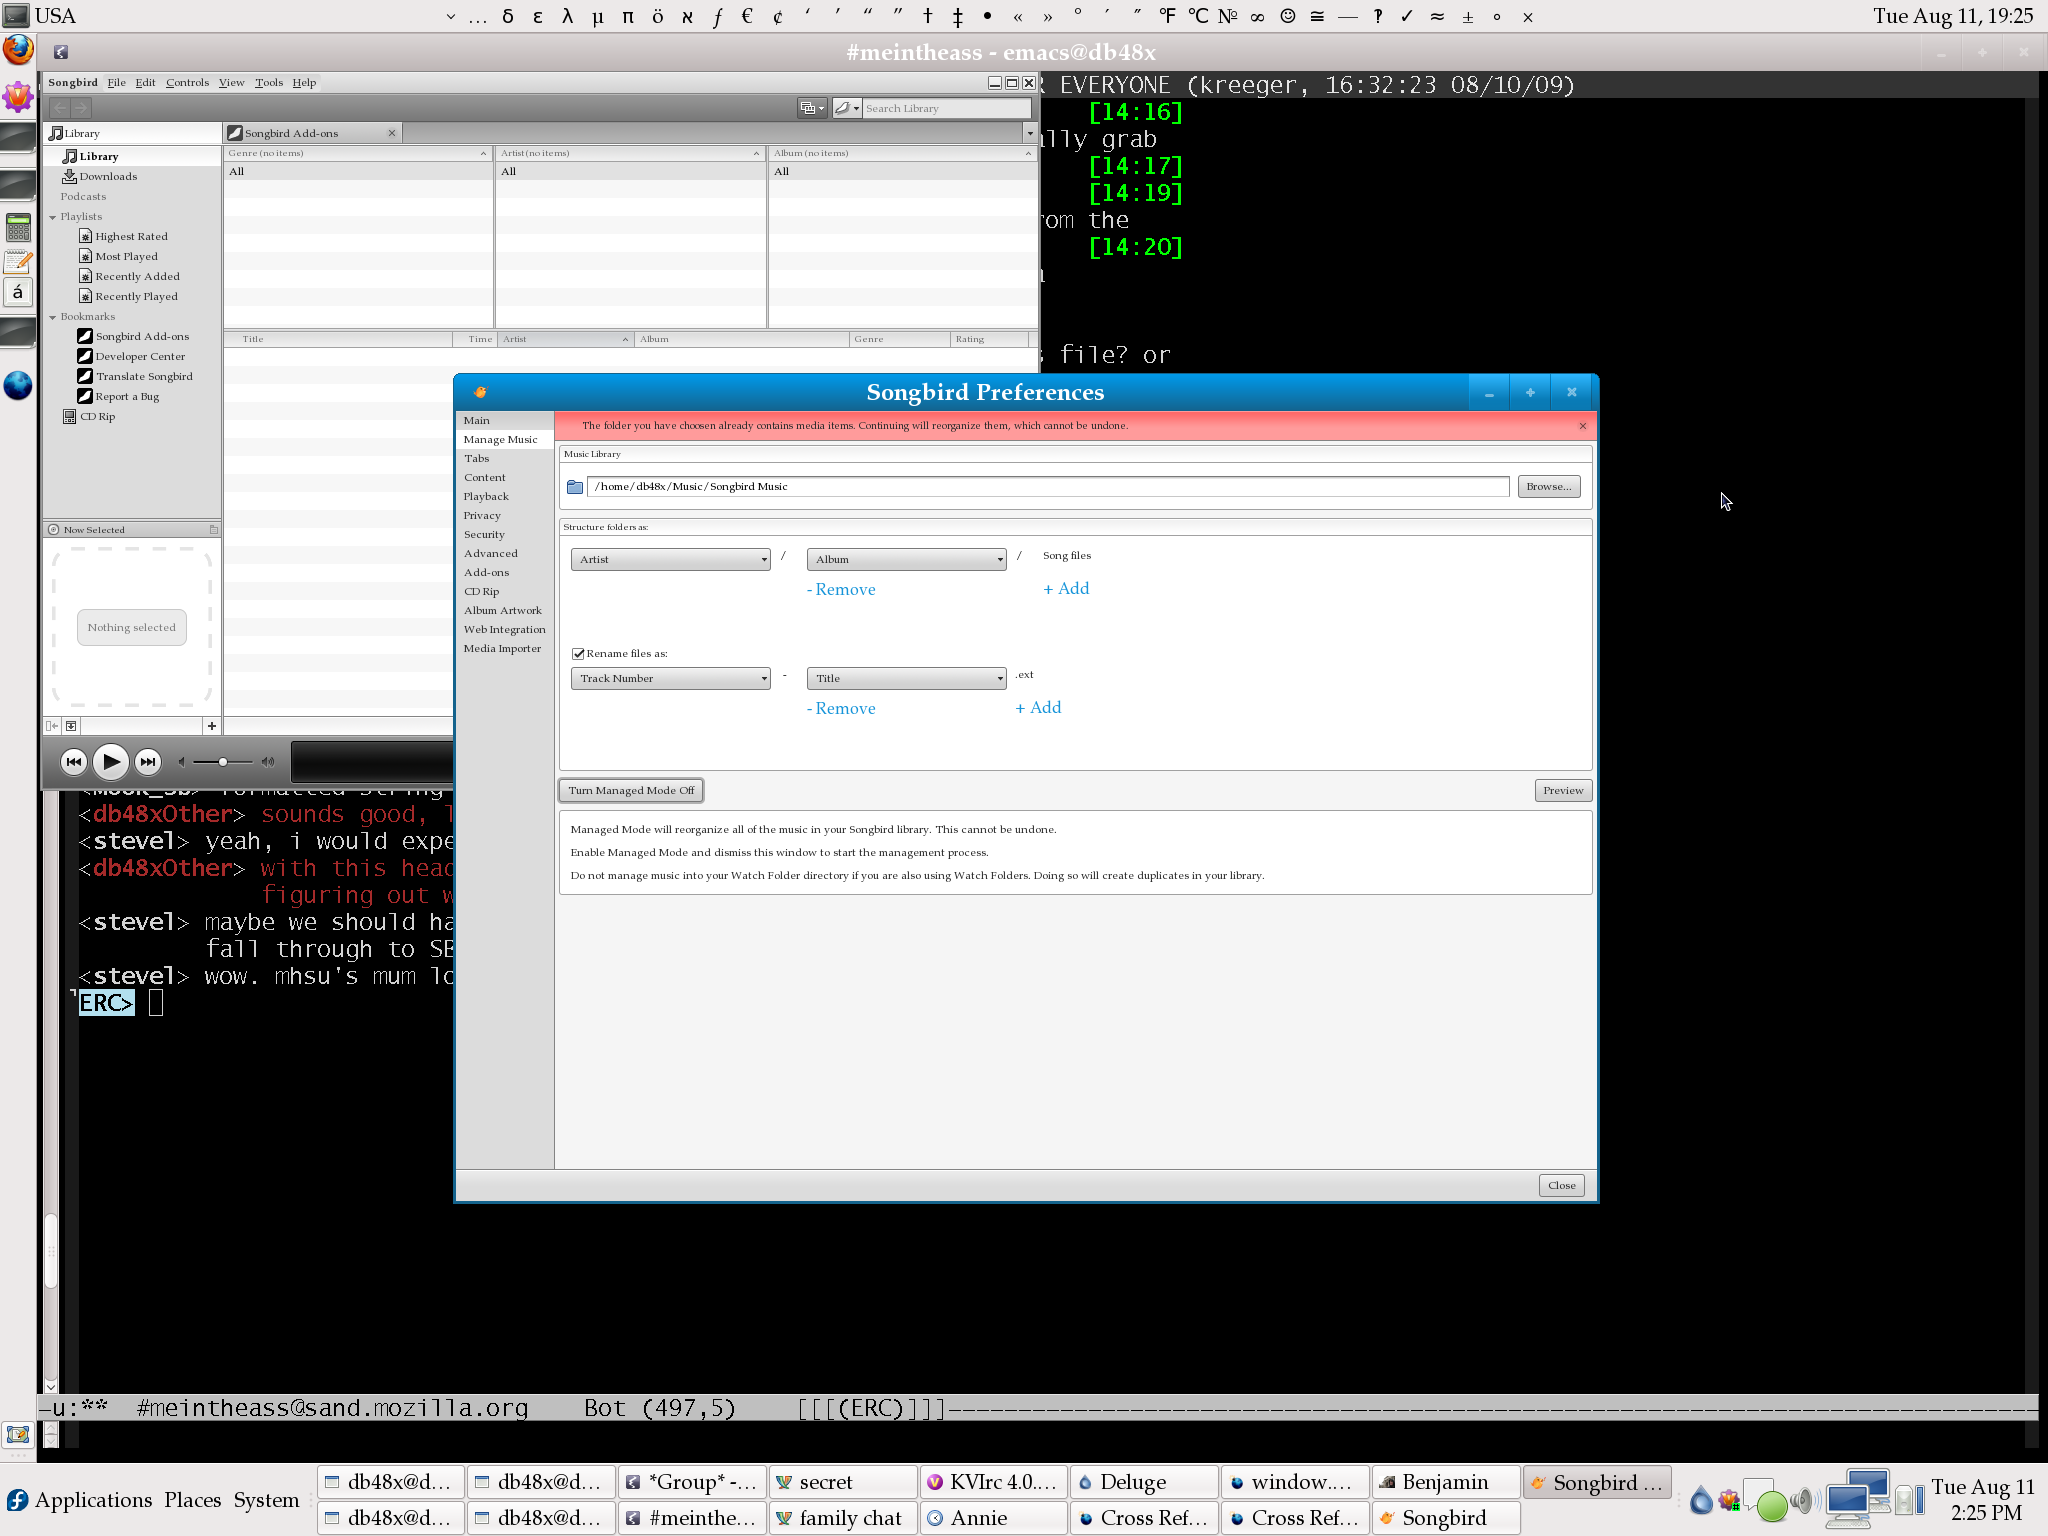Click the display pane down-arrow icon button

(71, 726)
